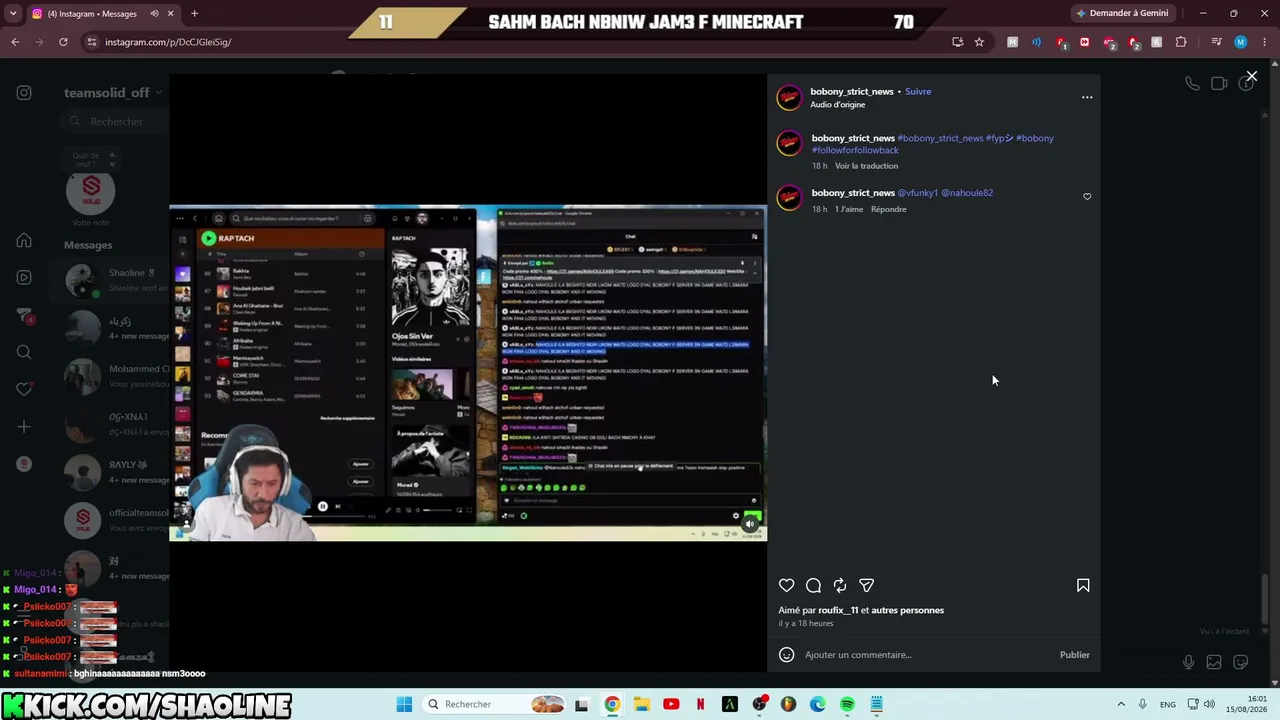1280x720 pixels.
Task: Close the post overlay with the X
Action: [x=1251, y=76]
